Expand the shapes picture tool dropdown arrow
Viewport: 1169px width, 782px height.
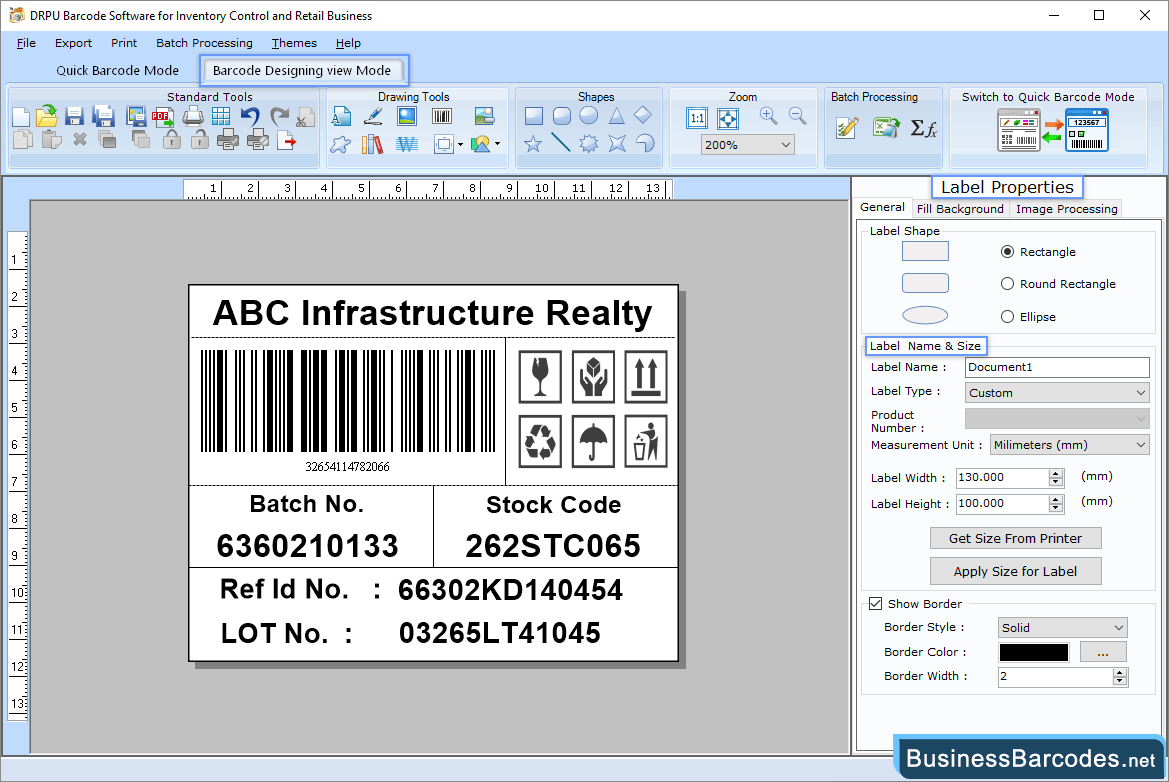497,144
